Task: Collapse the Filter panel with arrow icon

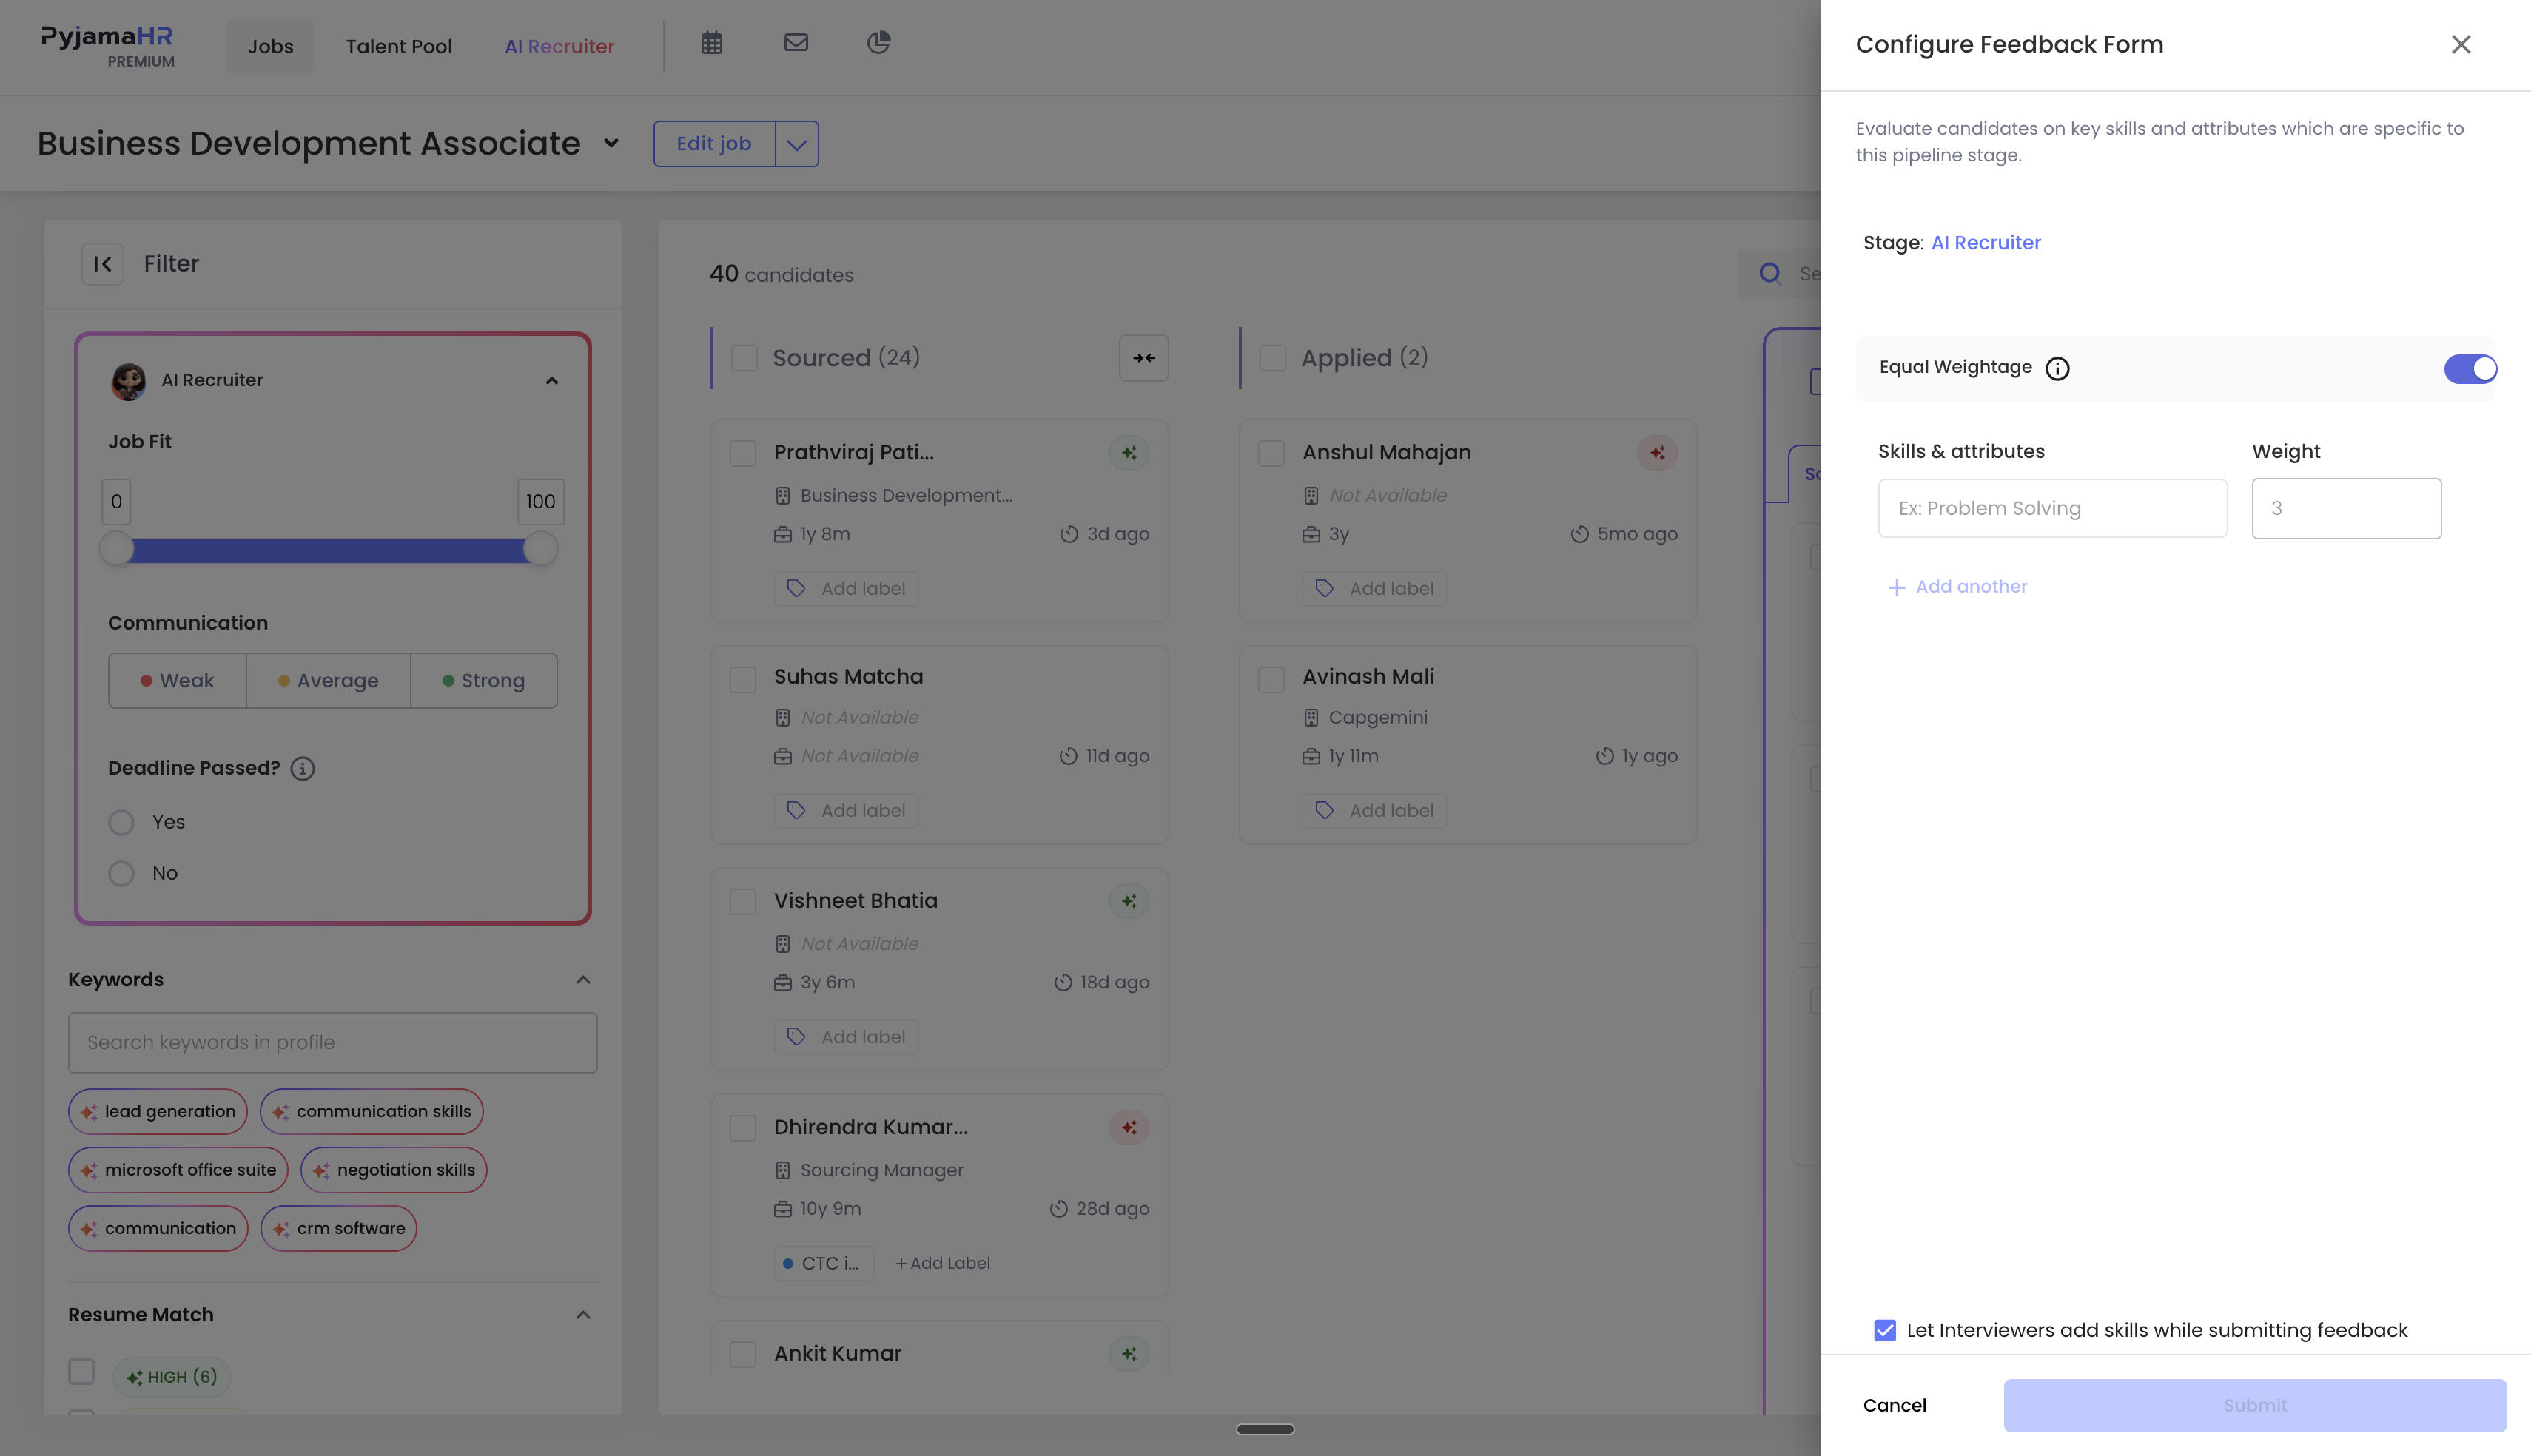Action: (102, 264)
